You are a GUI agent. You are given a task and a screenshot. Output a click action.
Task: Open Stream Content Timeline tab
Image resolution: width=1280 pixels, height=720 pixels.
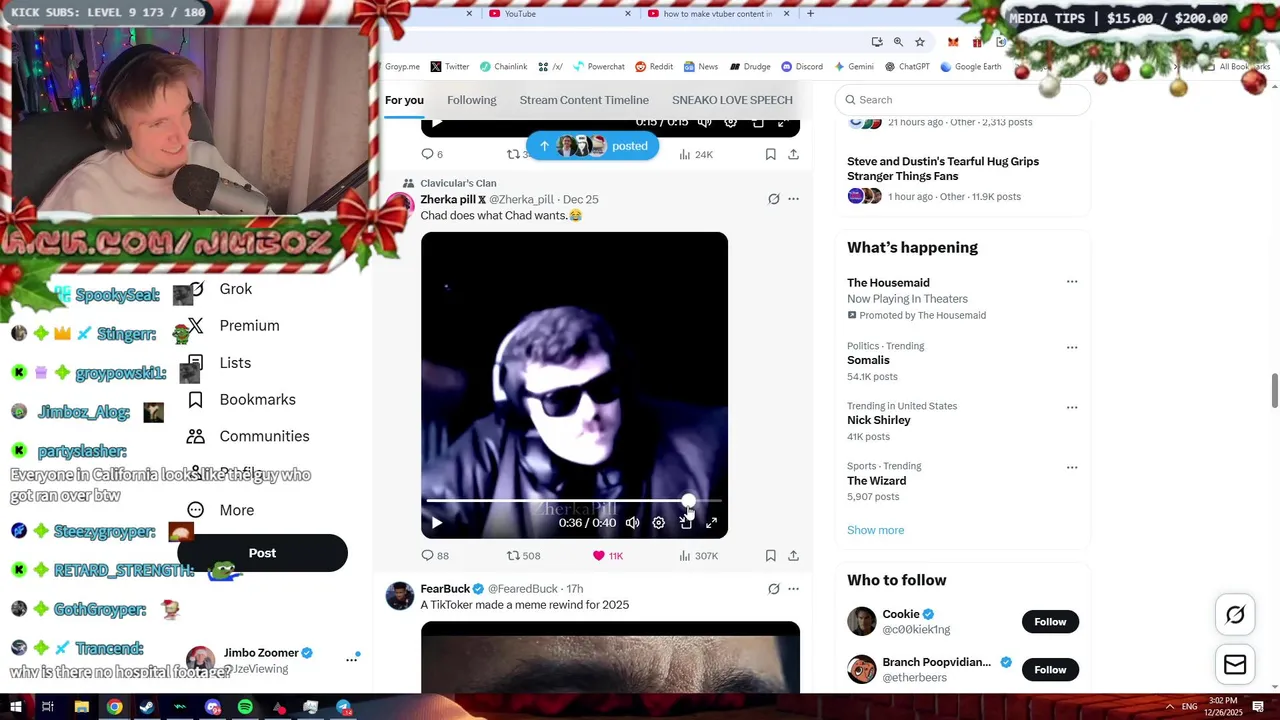584,100
